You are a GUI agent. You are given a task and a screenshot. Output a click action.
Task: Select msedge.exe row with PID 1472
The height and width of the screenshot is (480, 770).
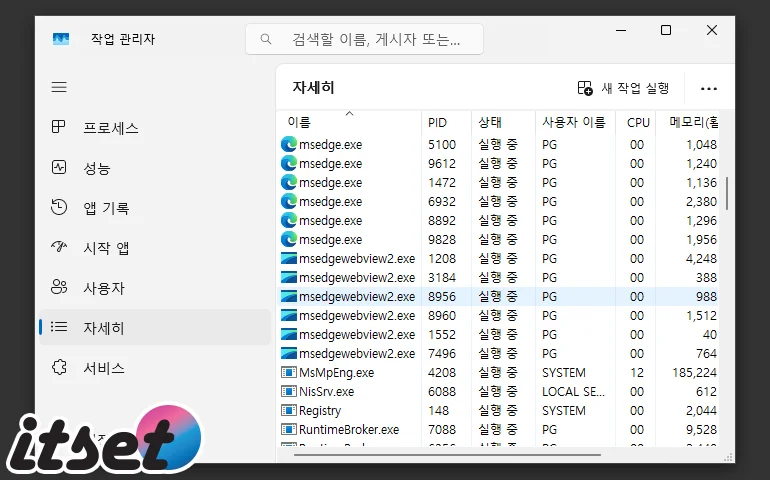(x=498, y=183)
